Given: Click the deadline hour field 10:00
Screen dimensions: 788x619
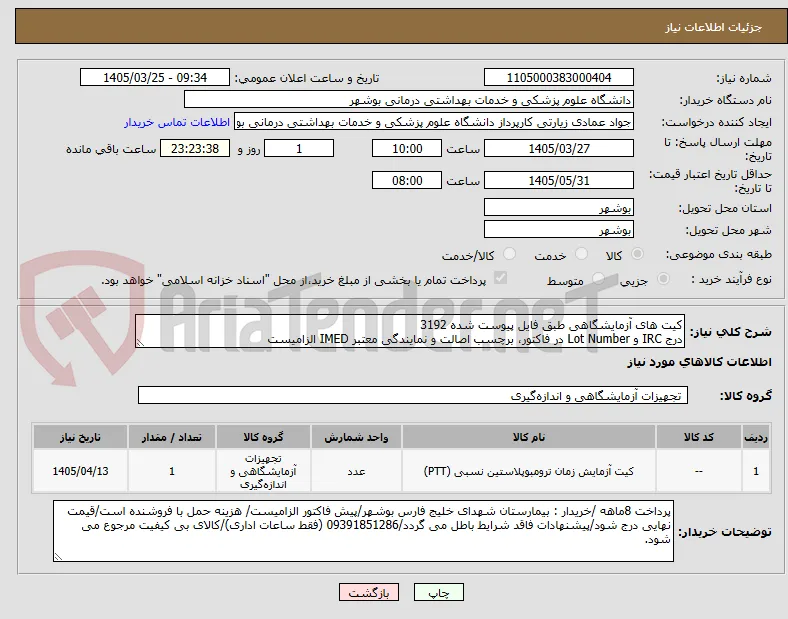Looking at the screenshot, I should pos(407,149).
